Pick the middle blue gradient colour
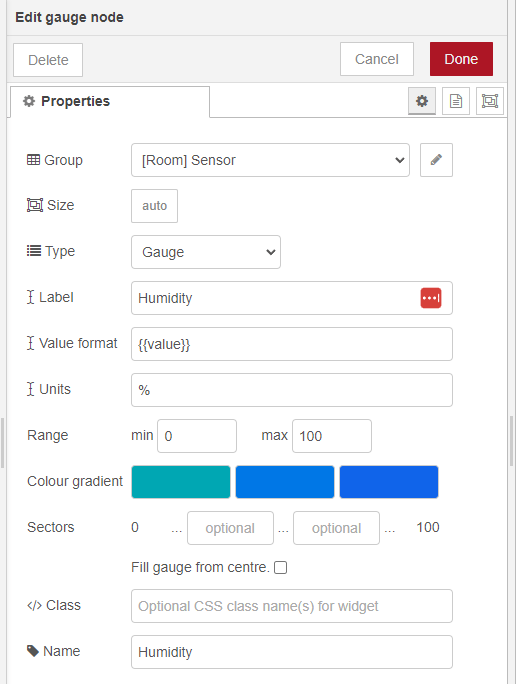The height and width of the screenshot is (684, 516). [285, 482]
